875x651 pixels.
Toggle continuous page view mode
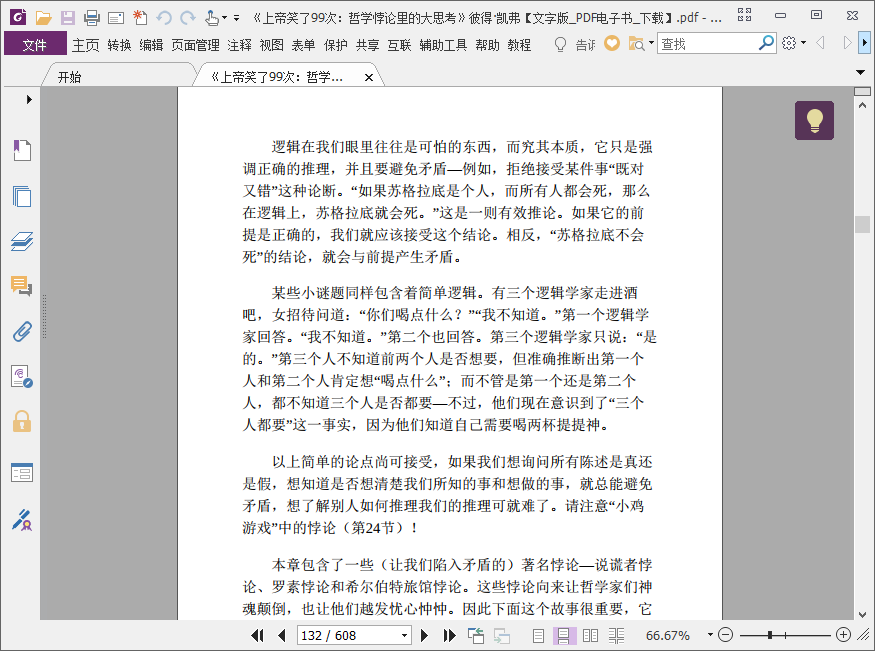pos(564,635)
